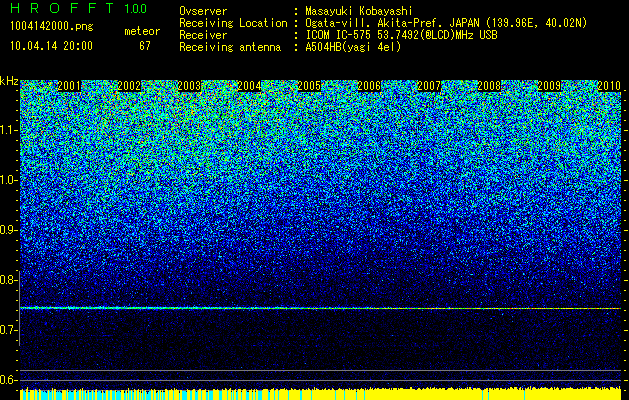Click the 0.6 kHz axis label
The image size is (629, 400).
point(8,380)
